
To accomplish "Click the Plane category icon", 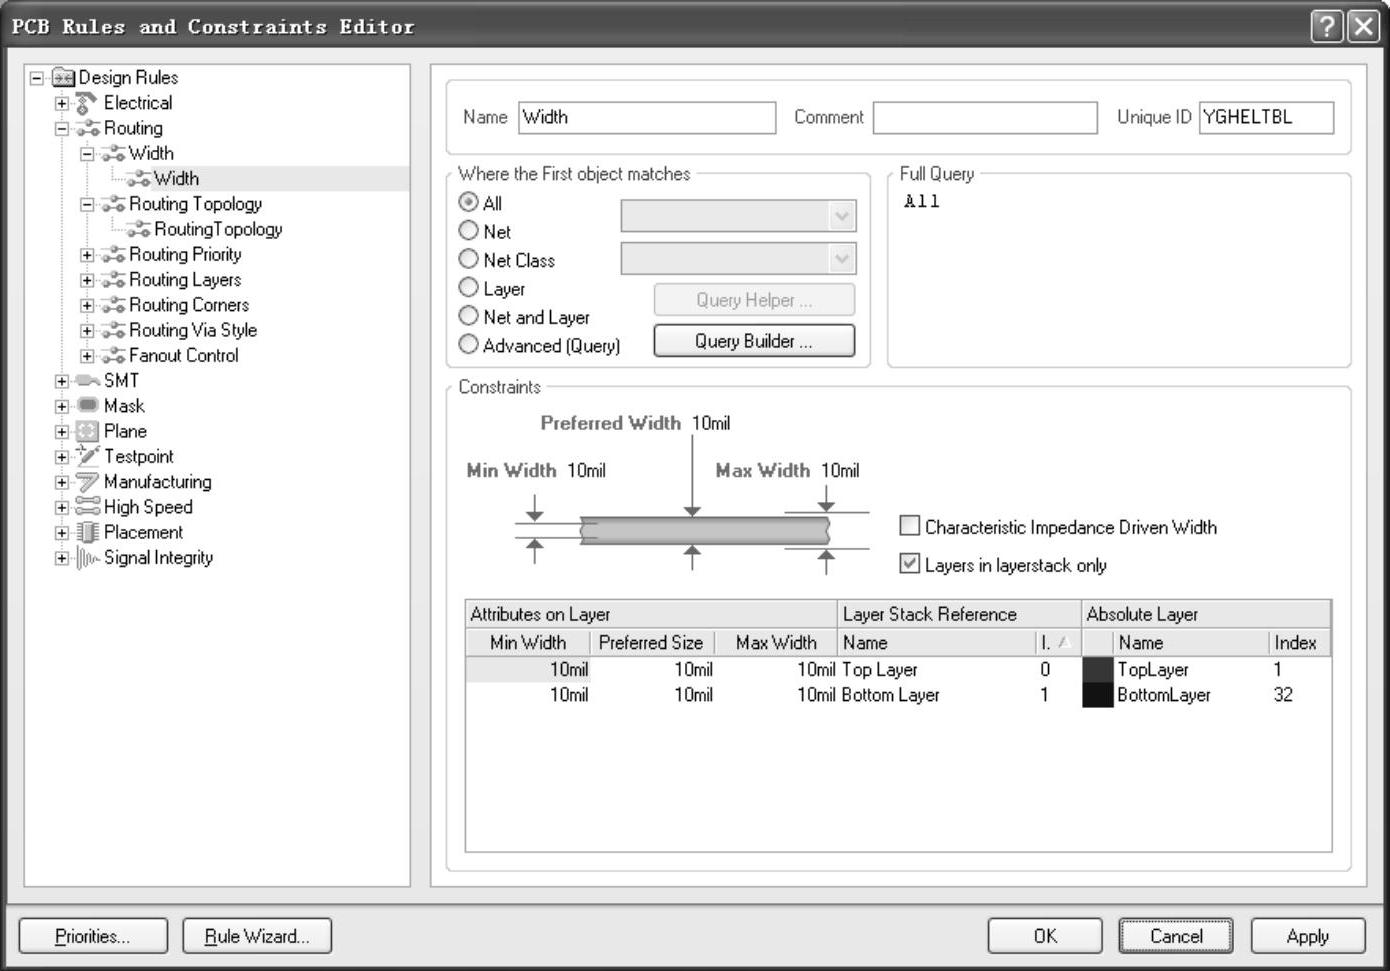I will (x=88, y=431).
